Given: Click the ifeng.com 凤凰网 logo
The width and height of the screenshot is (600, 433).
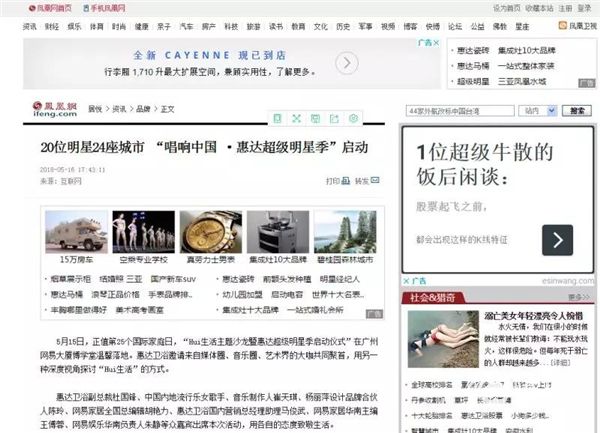Looking at the screenshot, I should (x=55, y=109).
